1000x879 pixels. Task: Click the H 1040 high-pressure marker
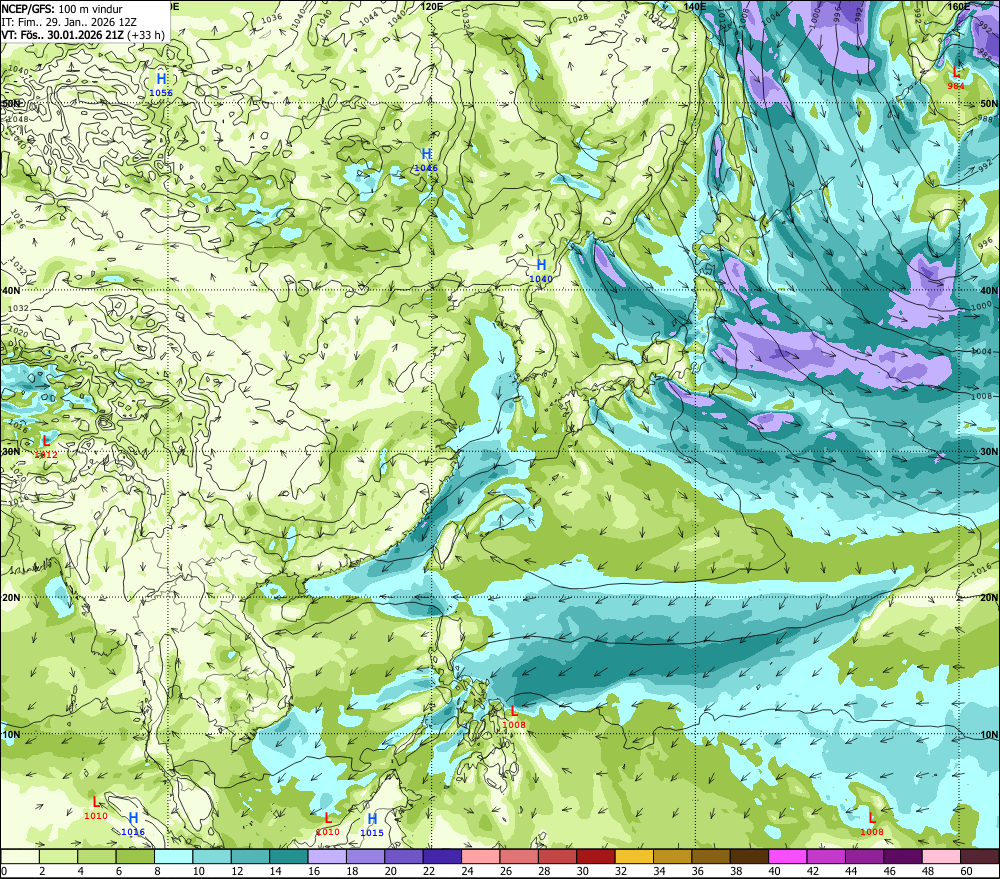click(x=541, y=270)
